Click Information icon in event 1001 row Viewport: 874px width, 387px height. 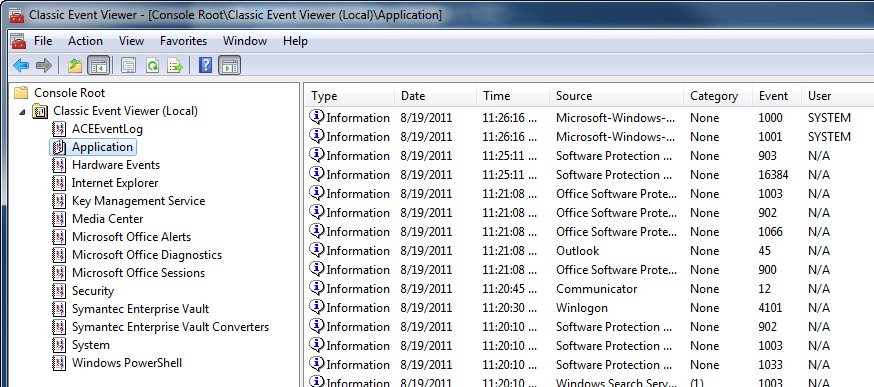coord(317,136)
